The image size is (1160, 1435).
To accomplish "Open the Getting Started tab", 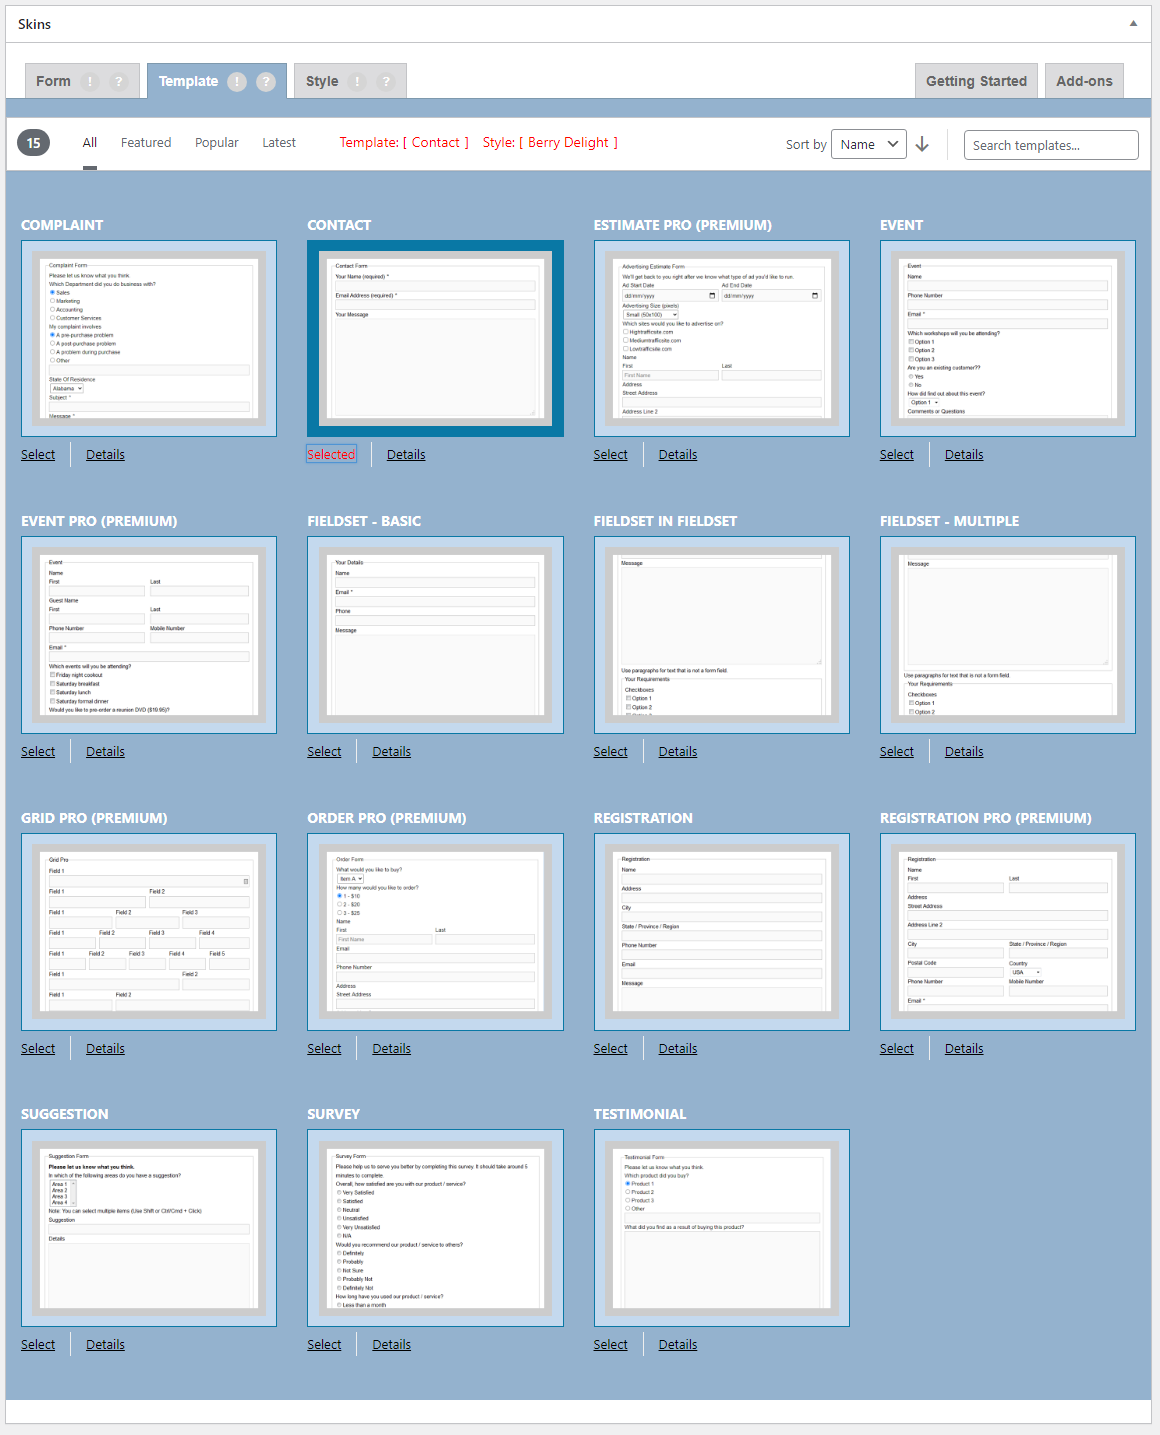I will click(x=976, y=82).
